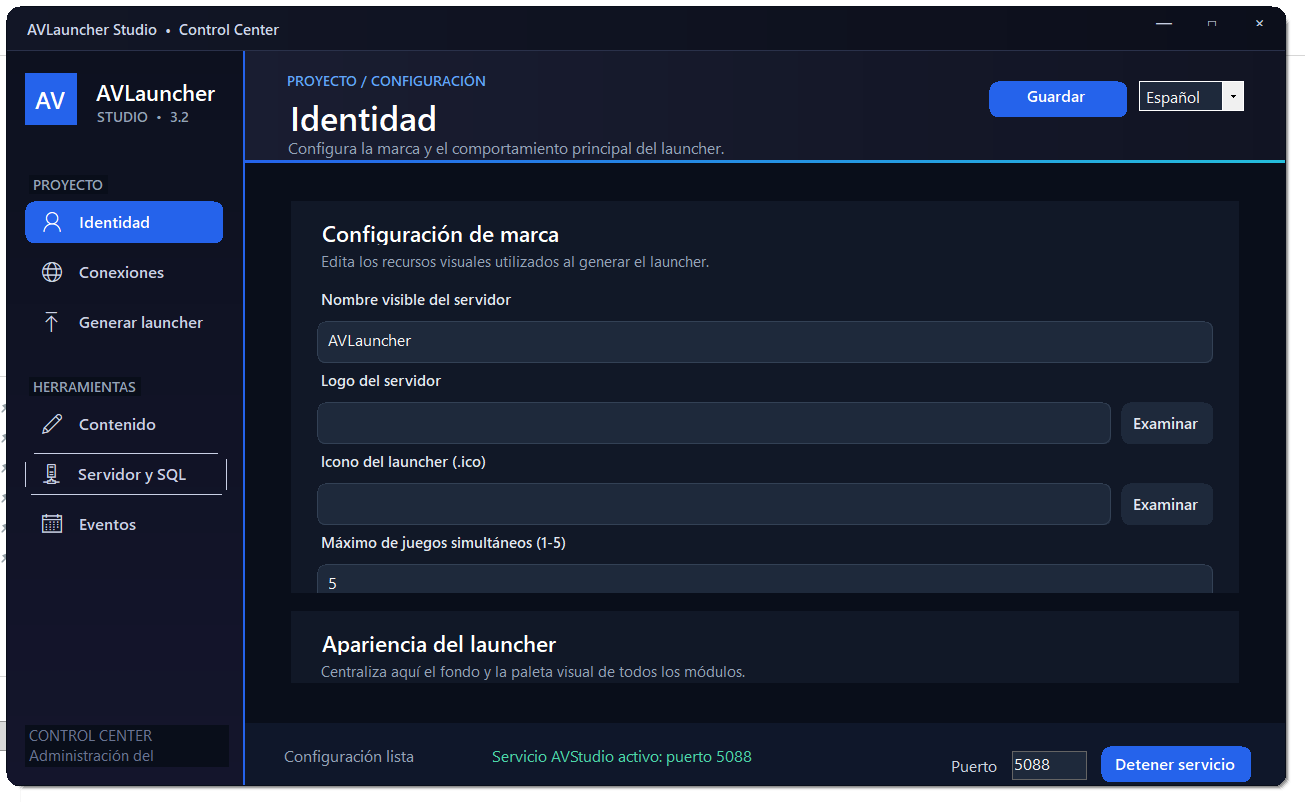Click Examinar for Icono del launcher

click(1166, 504)
